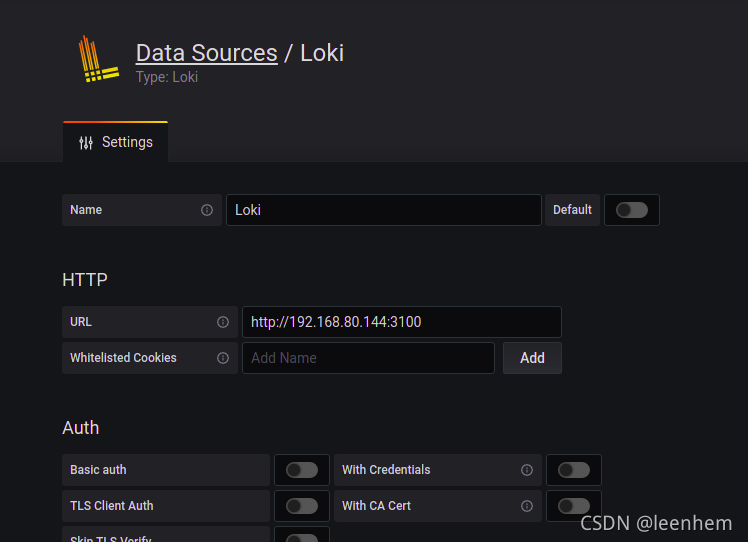The height and width of the screenshot is (542, 748).
Task: Click the Whitelisted Cookies info icon
Action: [223, 358]
